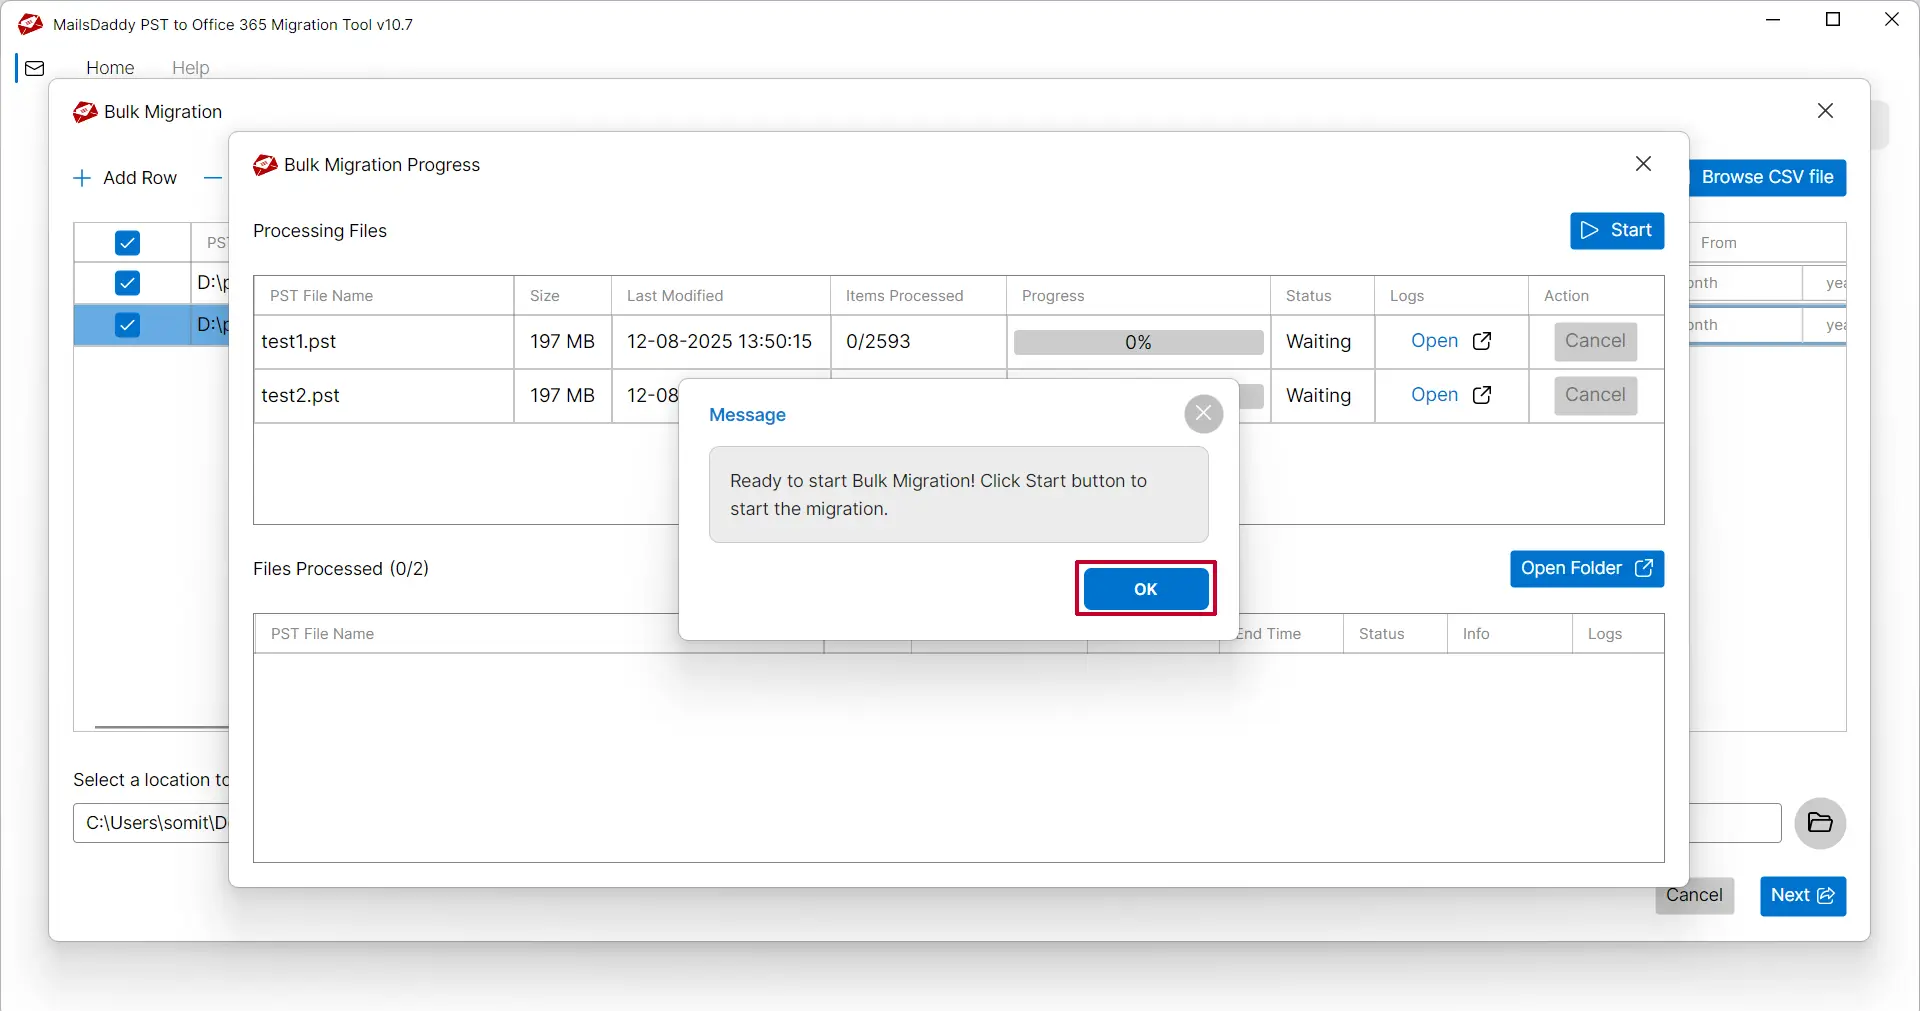Screen dimensions: 1920x1011
Task: Open the year field selector
Action: [1838, 284]
